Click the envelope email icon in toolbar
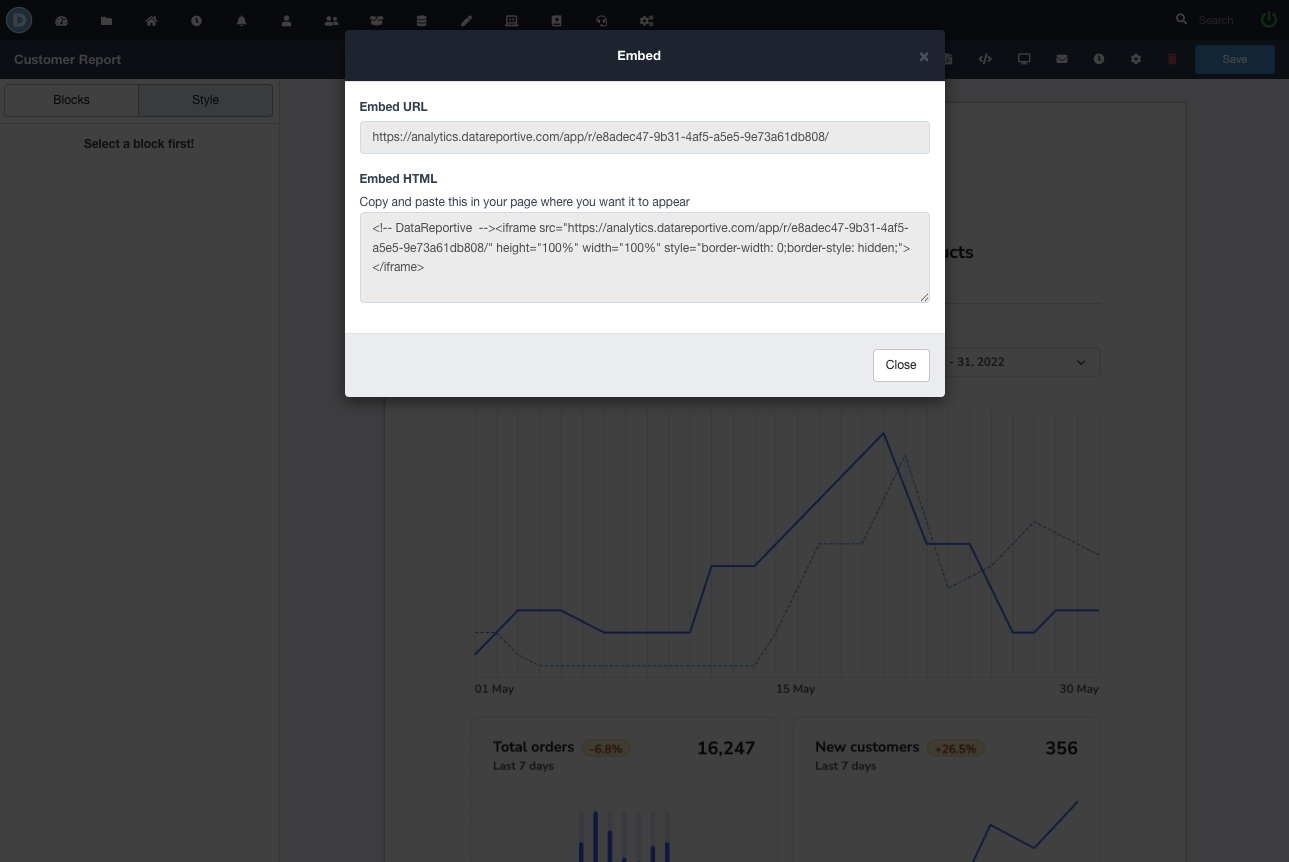 tap(1061, 59)
